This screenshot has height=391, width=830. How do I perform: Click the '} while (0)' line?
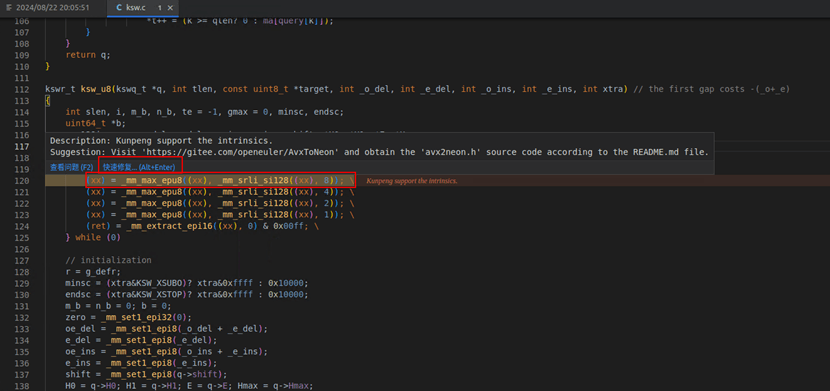(x=93, y=237)
